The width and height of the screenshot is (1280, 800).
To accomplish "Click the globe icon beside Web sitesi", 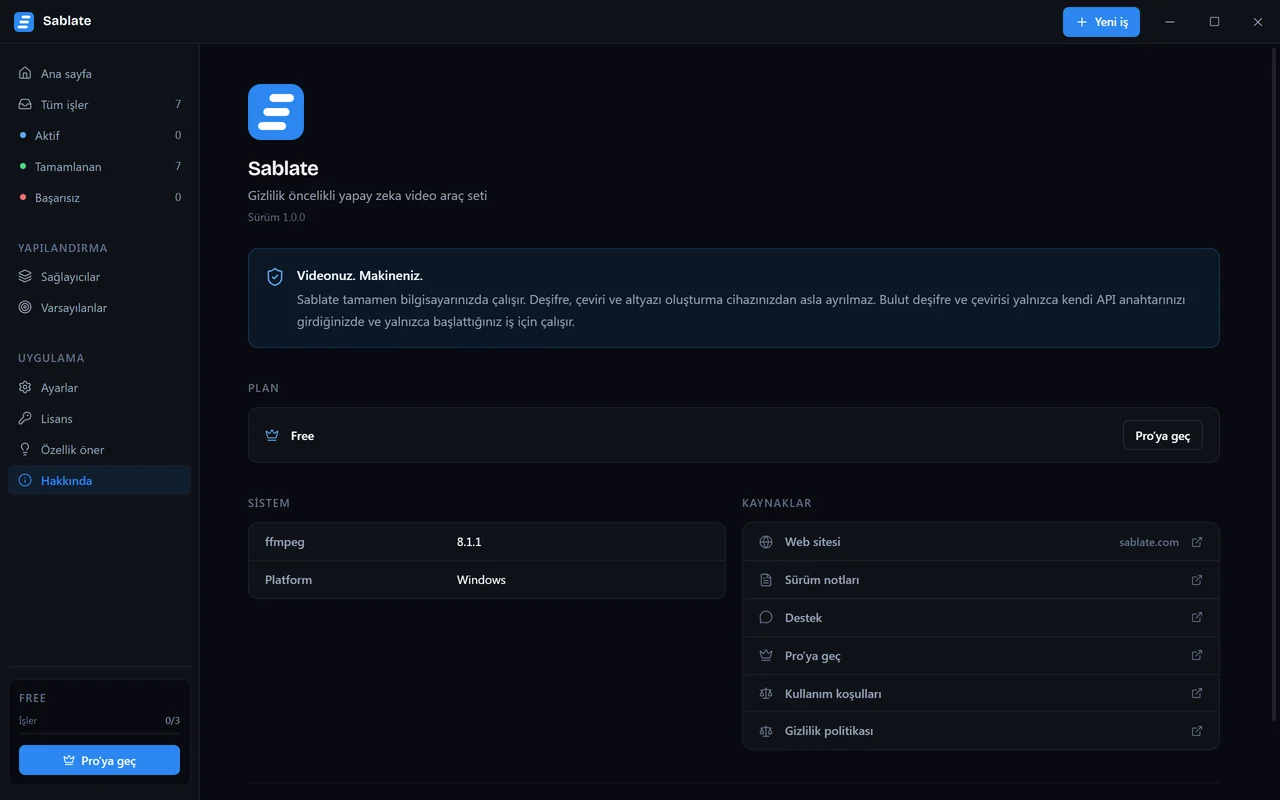I will 766,542.
